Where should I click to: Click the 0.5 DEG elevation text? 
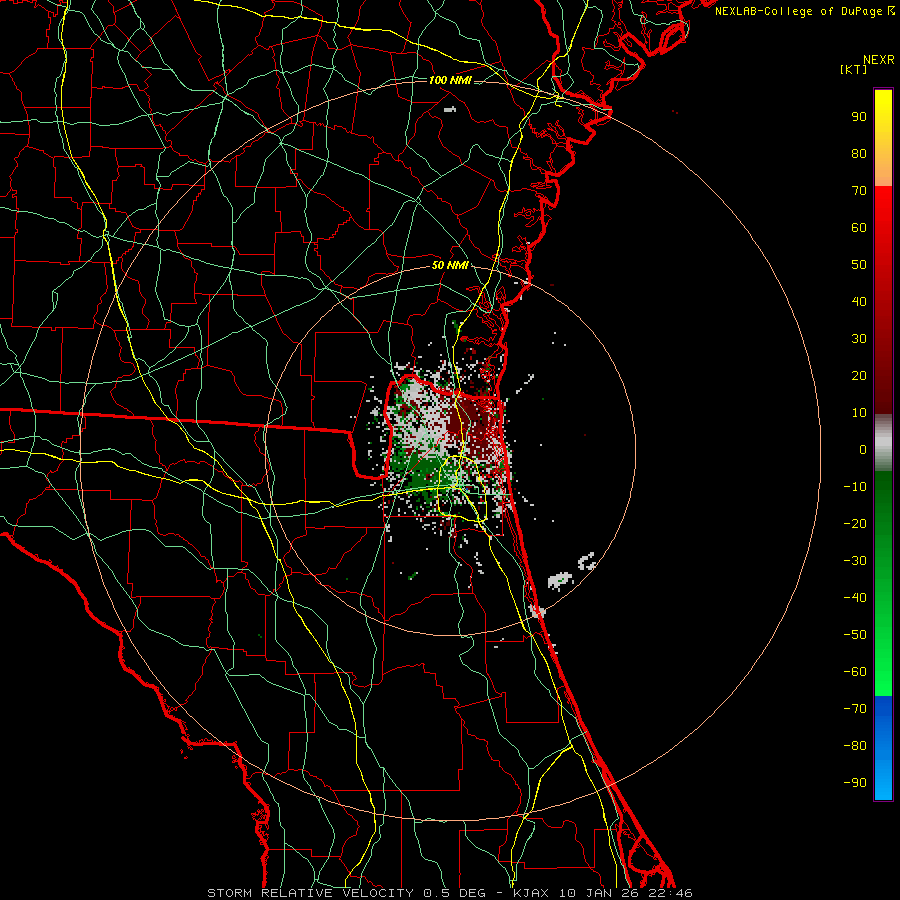coord(455,893)
